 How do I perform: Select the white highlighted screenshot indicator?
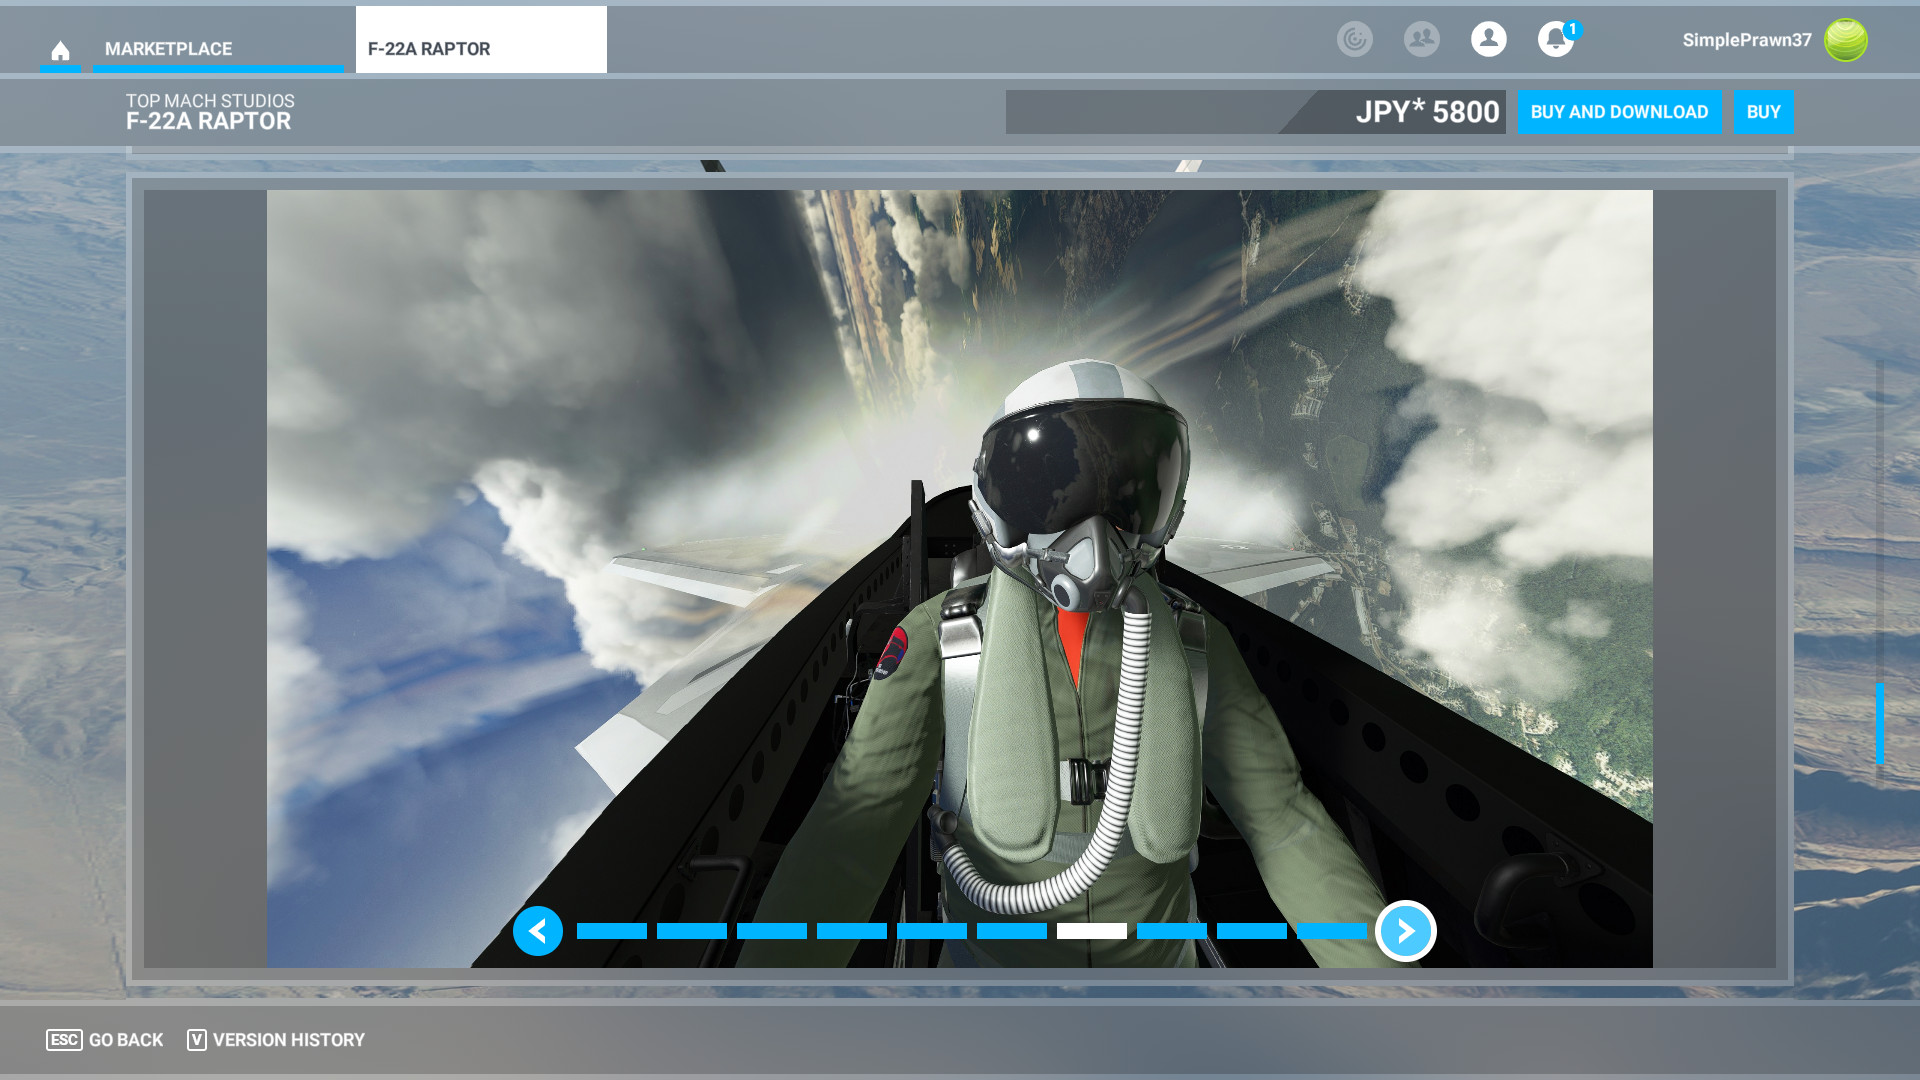1091,931
